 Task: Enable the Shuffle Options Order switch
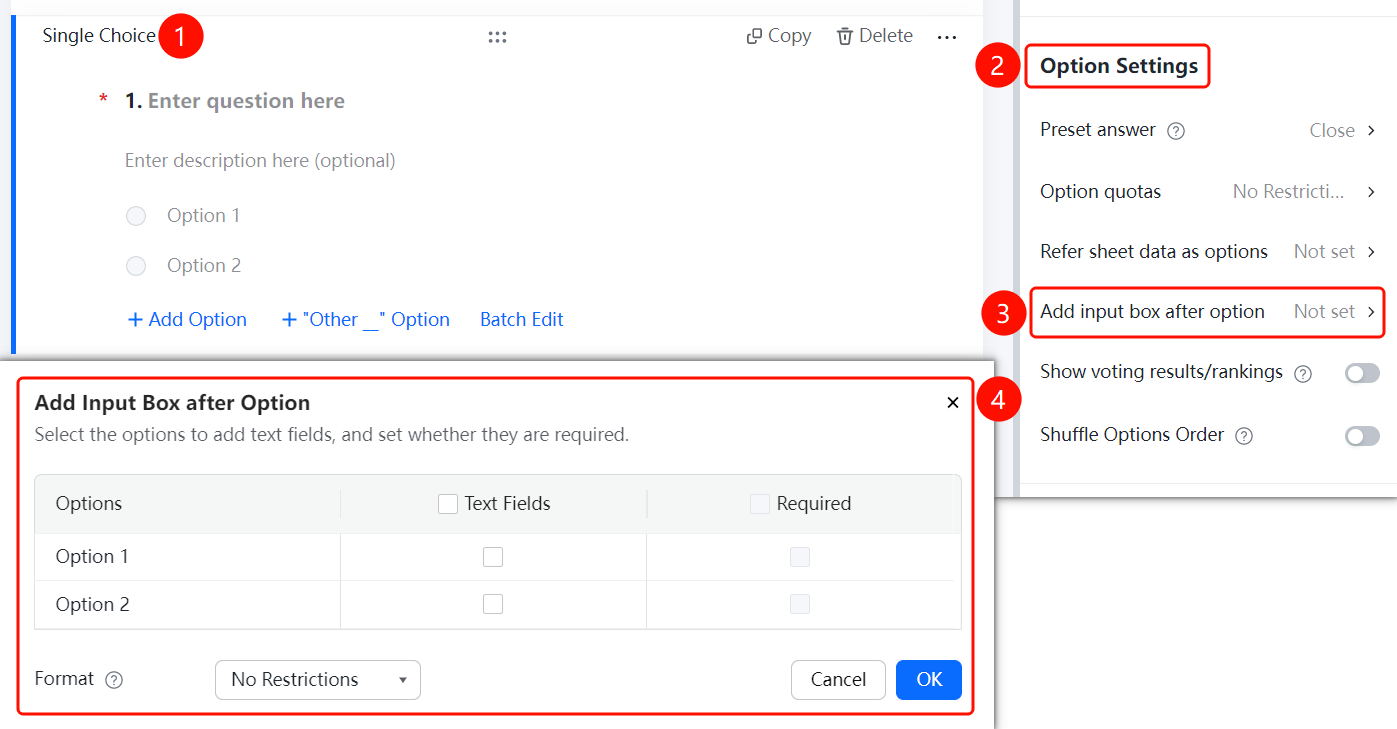click(1362, 436)
